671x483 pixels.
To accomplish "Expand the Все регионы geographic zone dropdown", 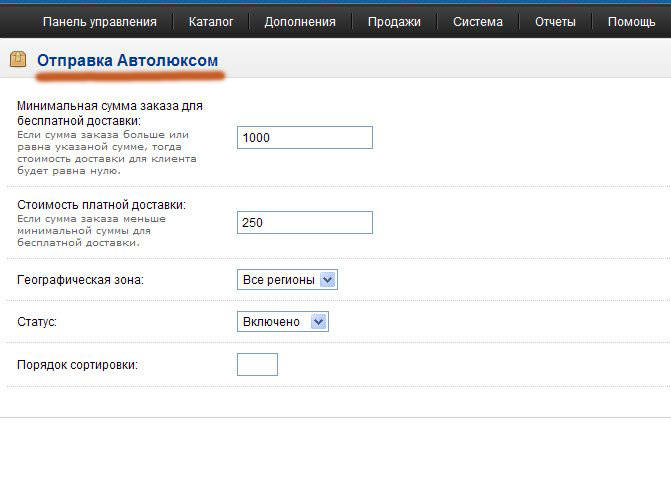I will click(x=287, y=280).
